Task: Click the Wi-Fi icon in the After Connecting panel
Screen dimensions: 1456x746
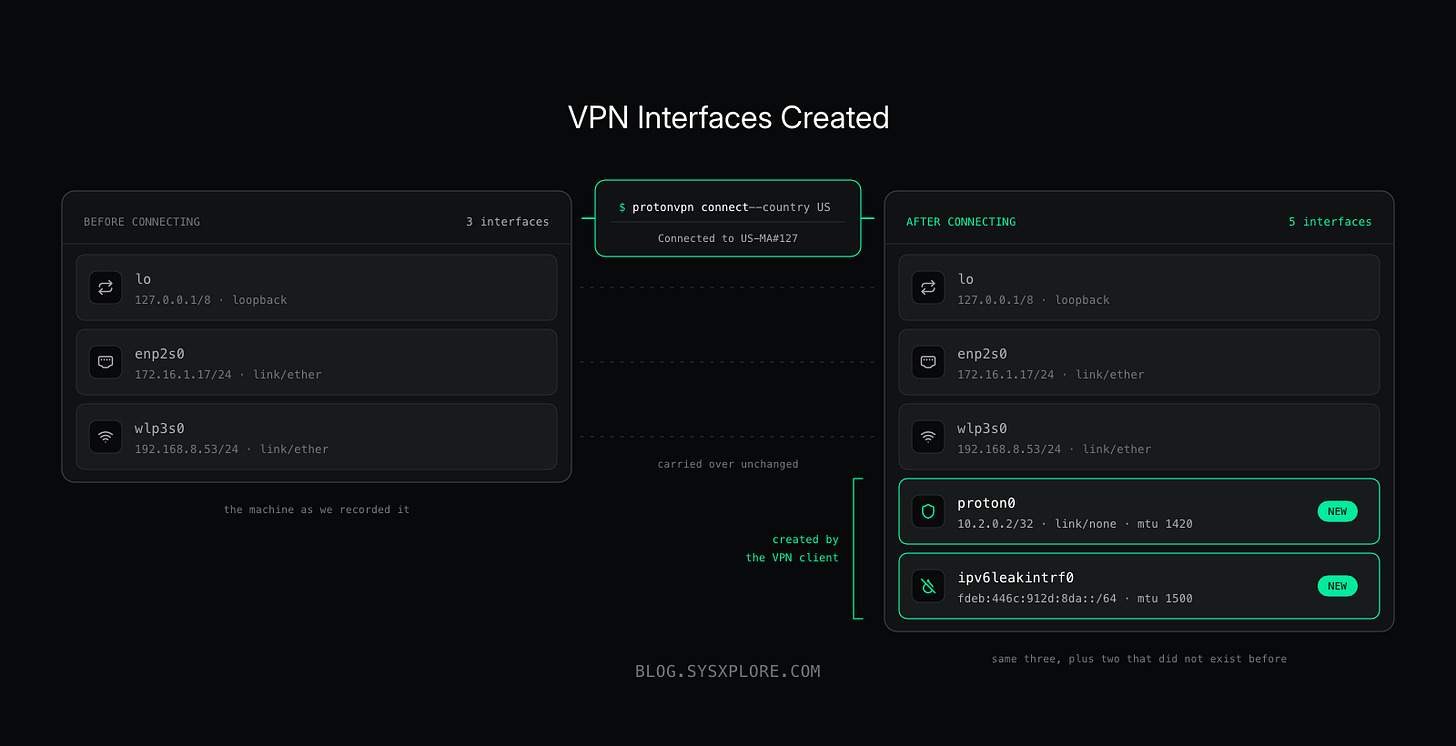Action: tap(928, 437)
